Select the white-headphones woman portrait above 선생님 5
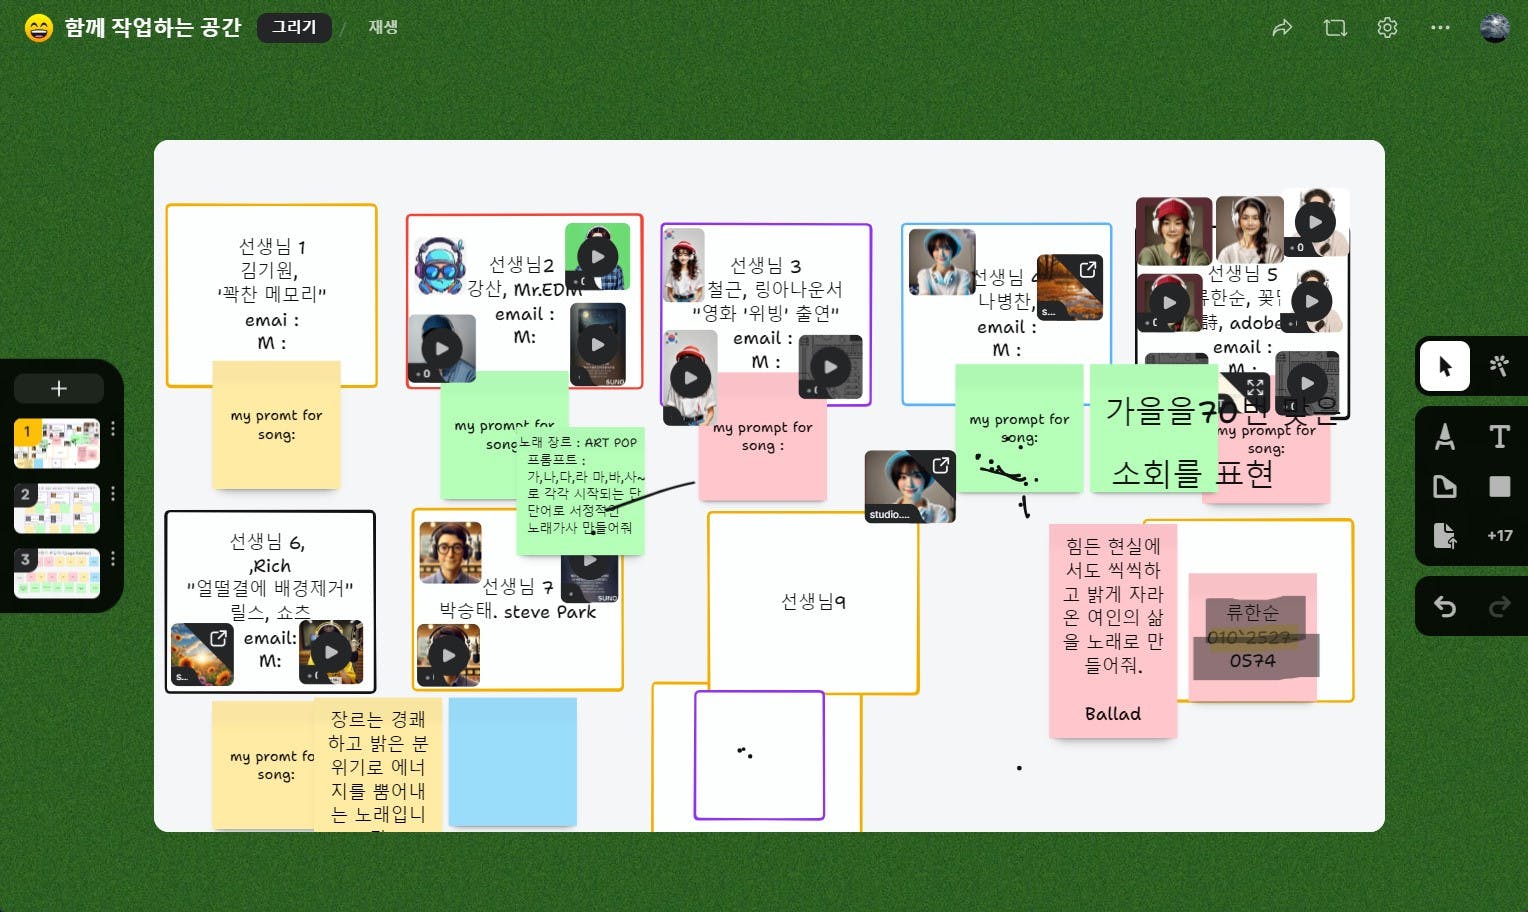This screenshot has width=1528, height=912. [1250, 230]
